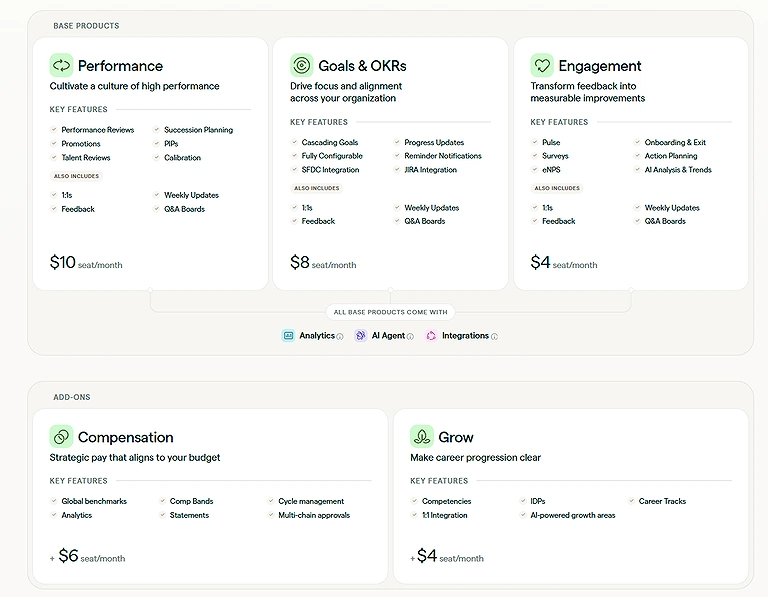Click the Performance product icon
The width and height of the screenshot is (768, 597).
[61, 65]
